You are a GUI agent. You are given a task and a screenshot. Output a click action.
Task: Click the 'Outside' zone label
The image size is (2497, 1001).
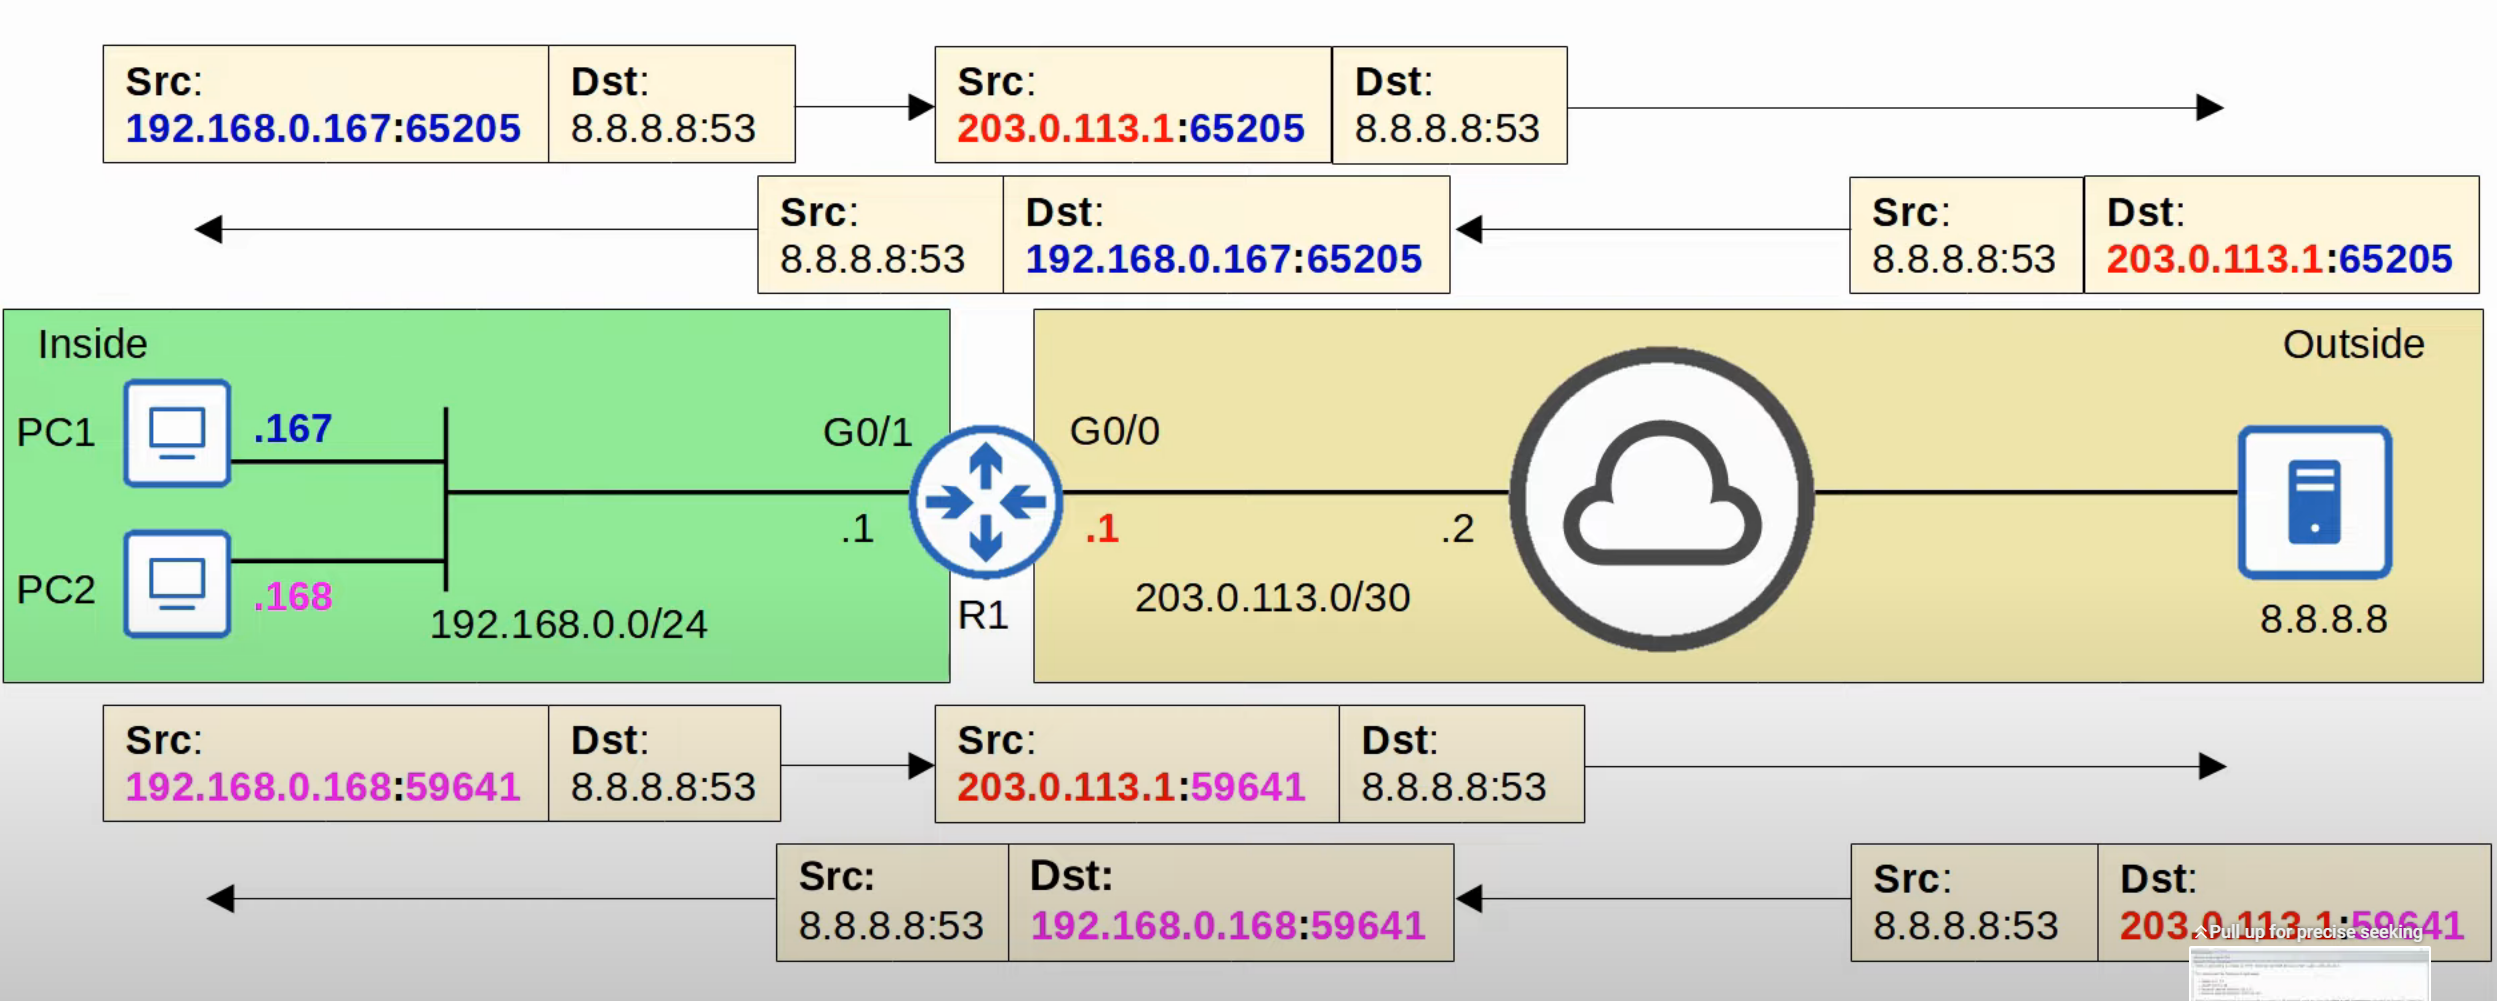tap(2353, 344)
